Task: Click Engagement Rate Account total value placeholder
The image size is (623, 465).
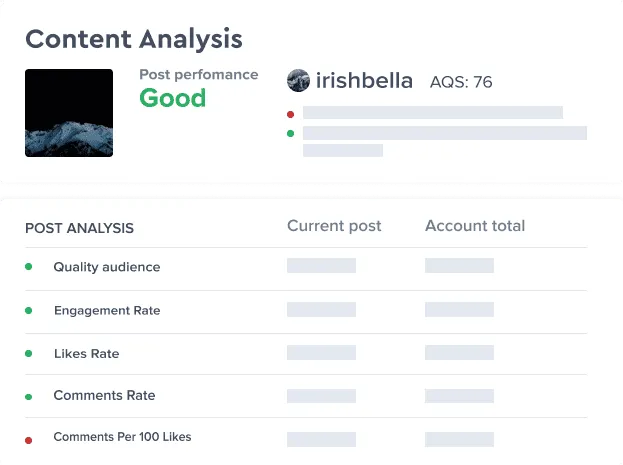Action: pos(459,309)
